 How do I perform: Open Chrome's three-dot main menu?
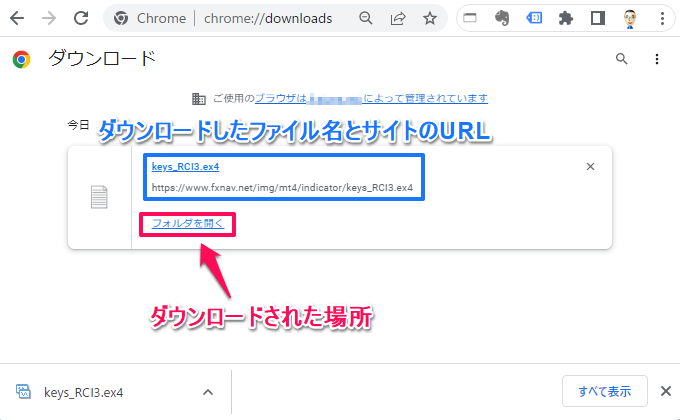point(660,18)
